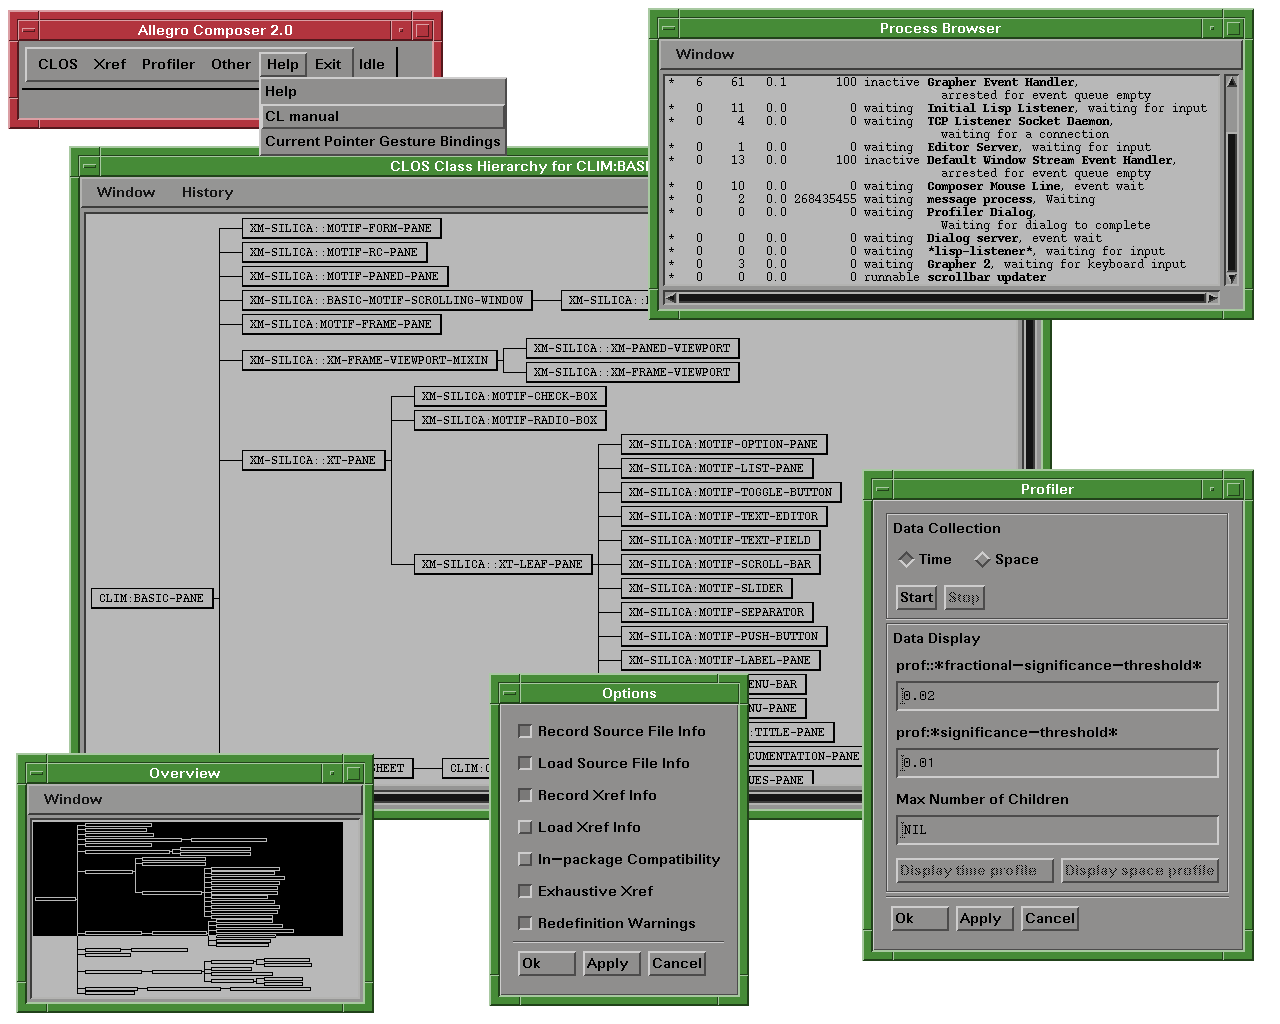Click Cancel in Options dialog

pyautogui.click(x=677, y=963)
